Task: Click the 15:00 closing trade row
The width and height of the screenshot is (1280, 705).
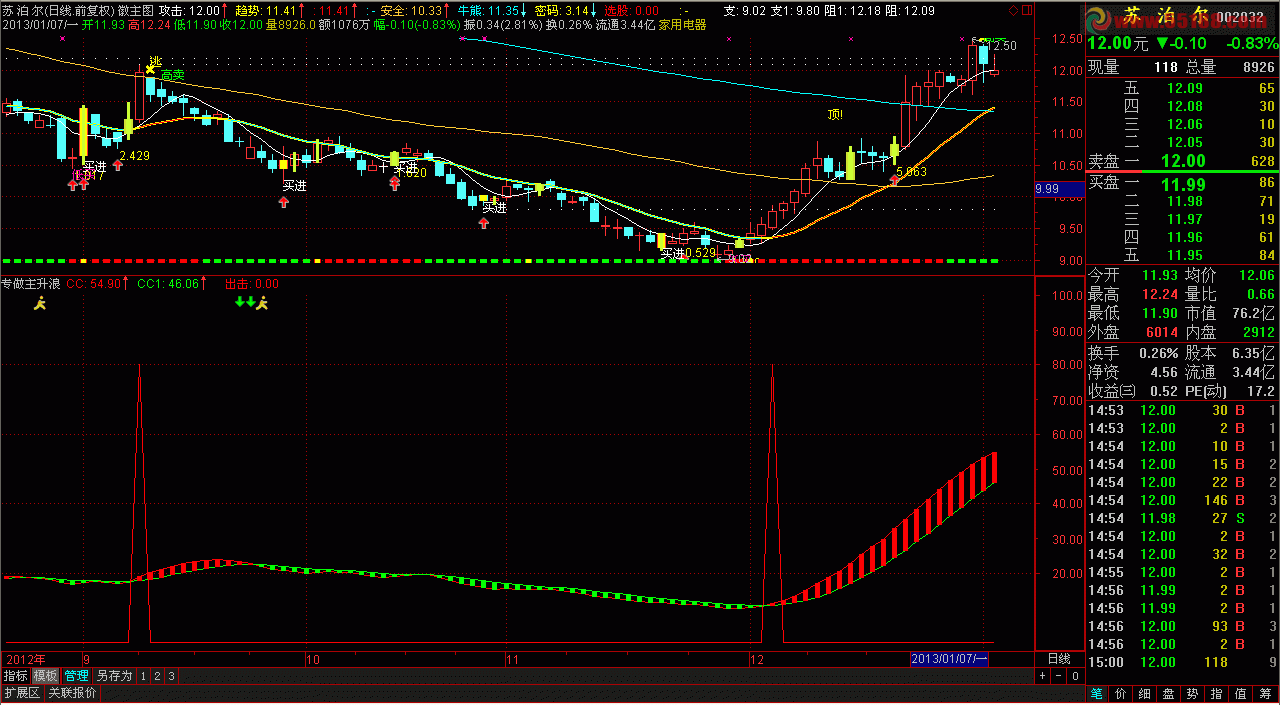Action: (x=1182, y=662)
